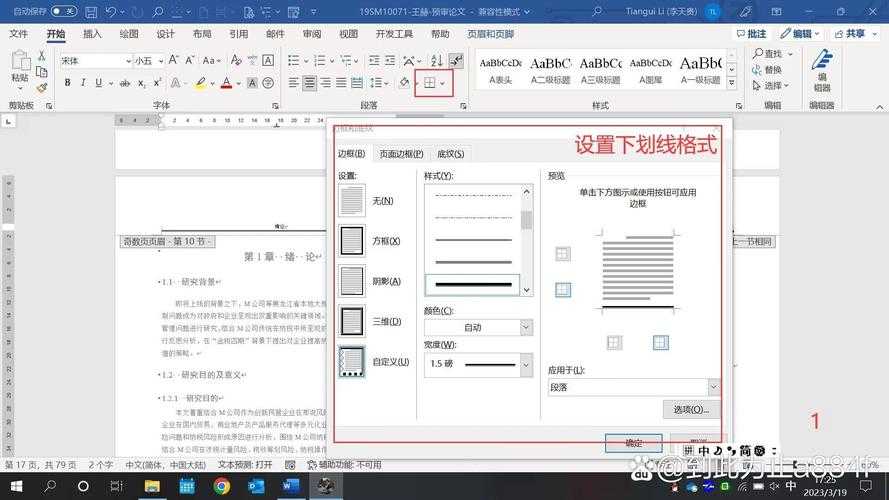Click the Format Painter brush icon
889x500 pixels.
(41, 88)
